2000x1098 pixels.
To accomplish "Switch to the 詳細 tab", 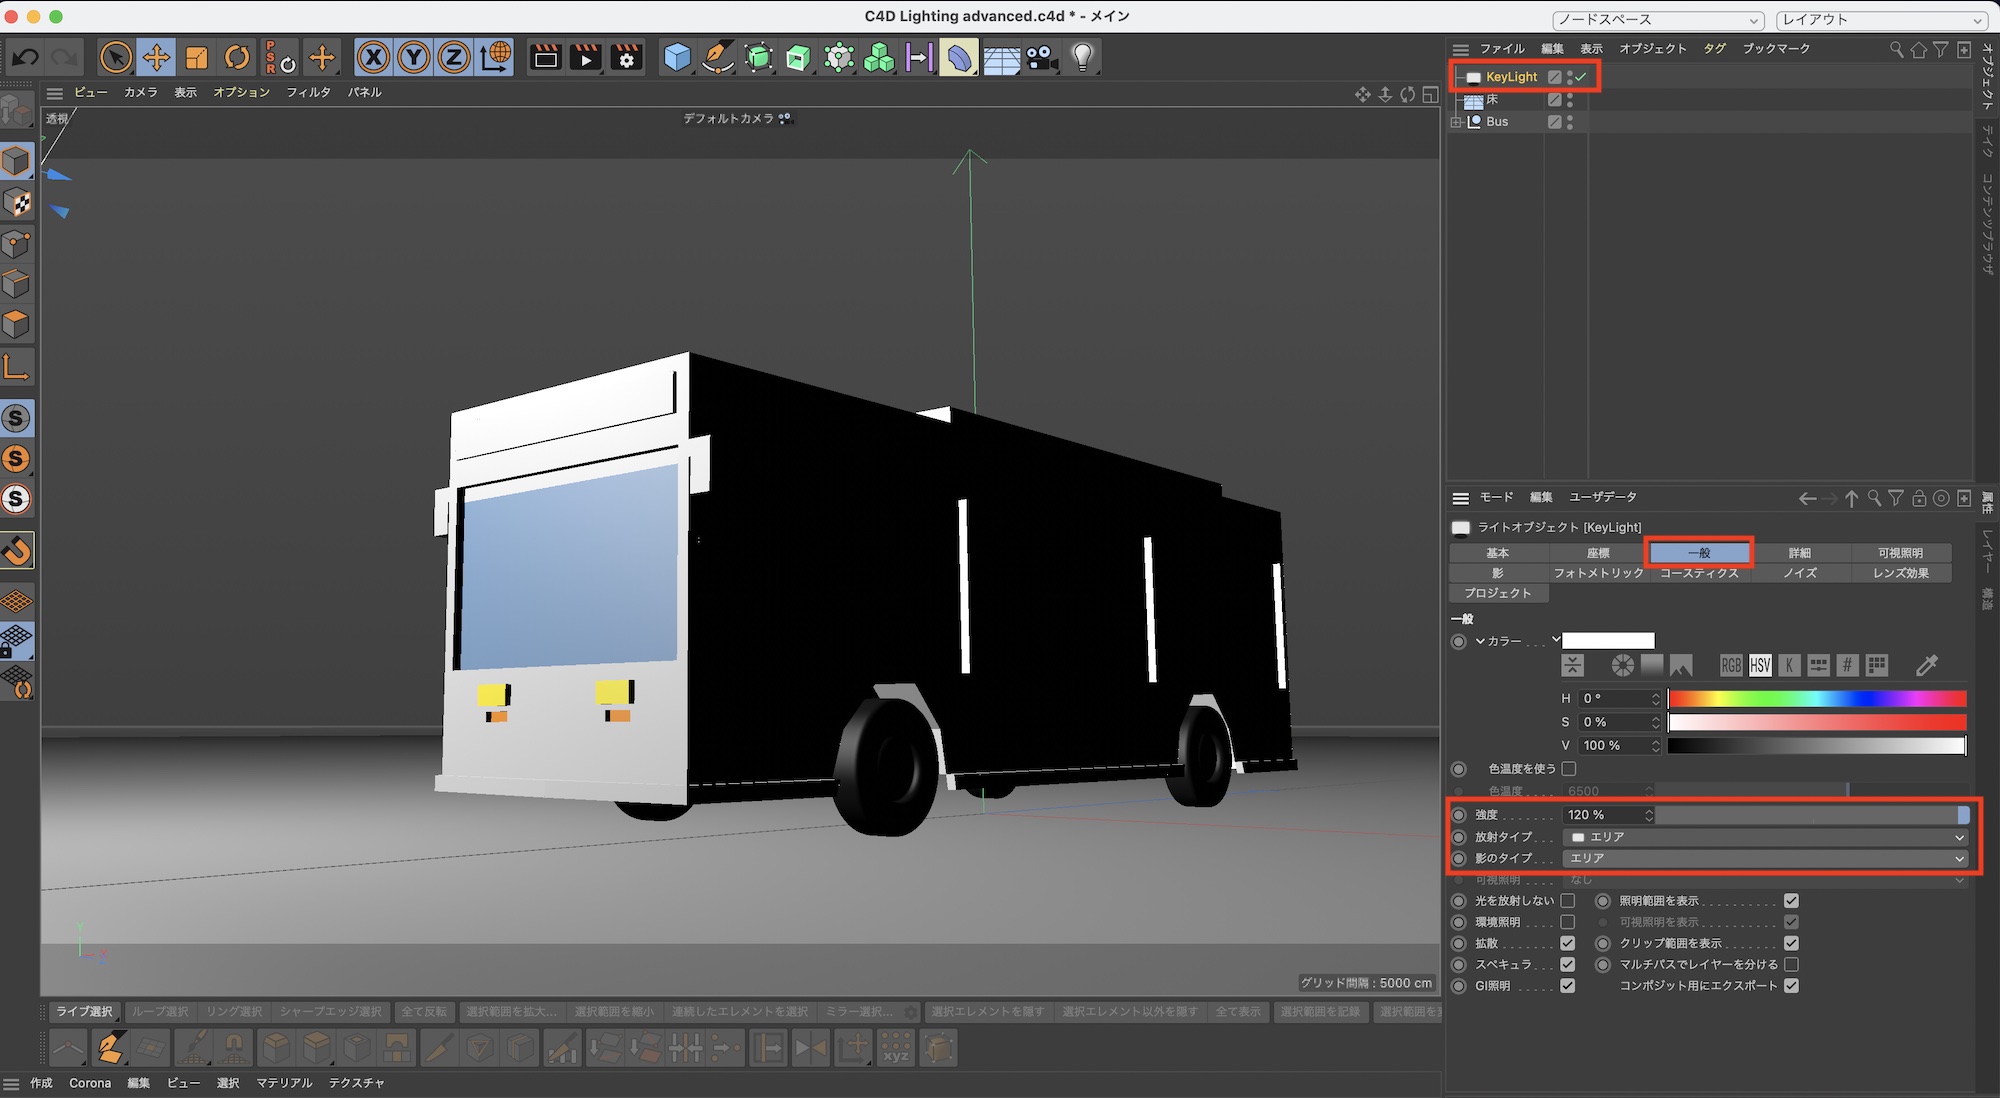I will [1799, 553].
